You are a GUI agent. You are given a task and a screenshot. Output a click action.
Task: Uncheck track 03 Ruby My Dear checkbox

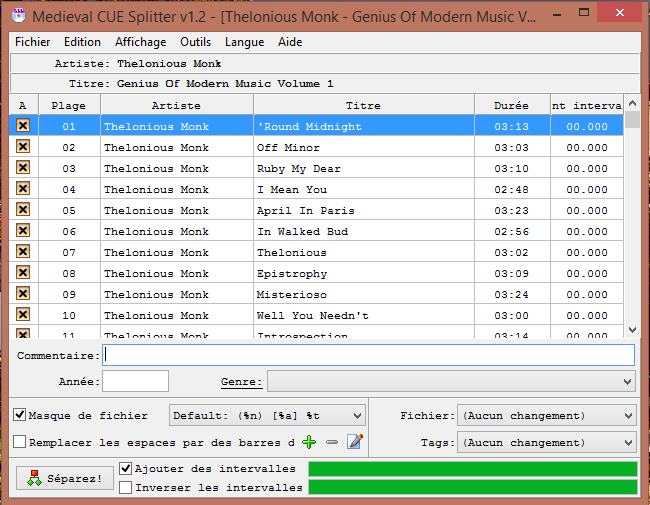click(23, 168)
